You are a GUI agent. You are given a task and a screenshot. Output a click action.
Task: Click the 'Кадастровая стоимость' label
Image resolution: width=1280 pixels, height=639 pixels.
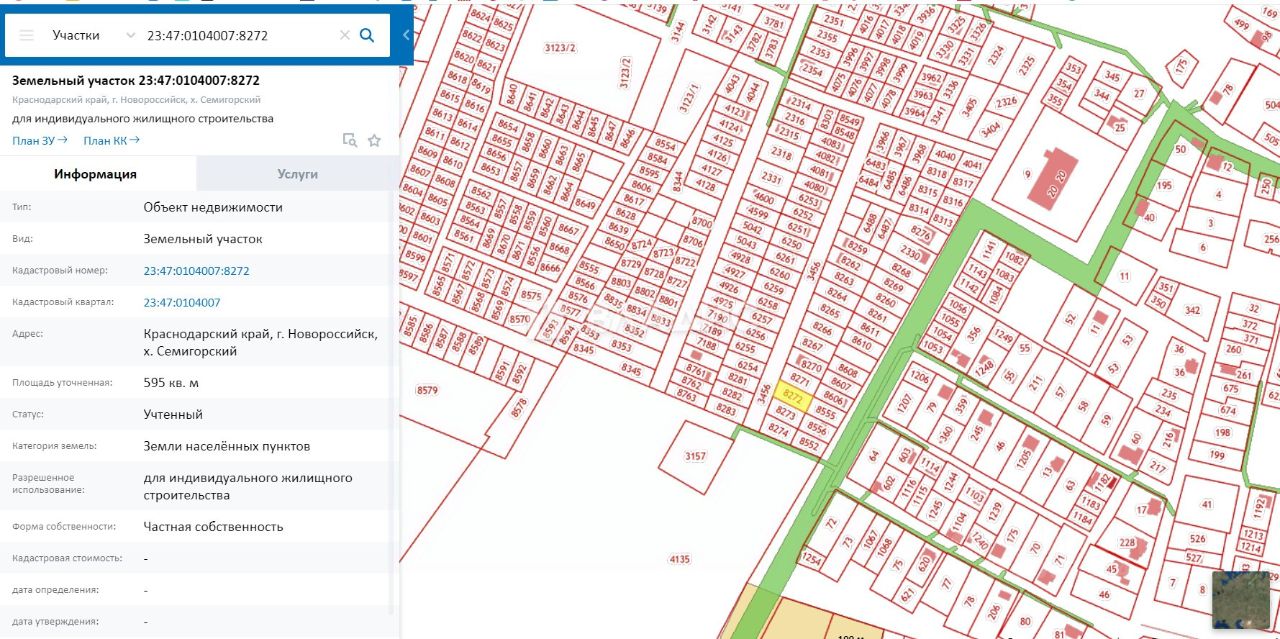click(67, 558)
